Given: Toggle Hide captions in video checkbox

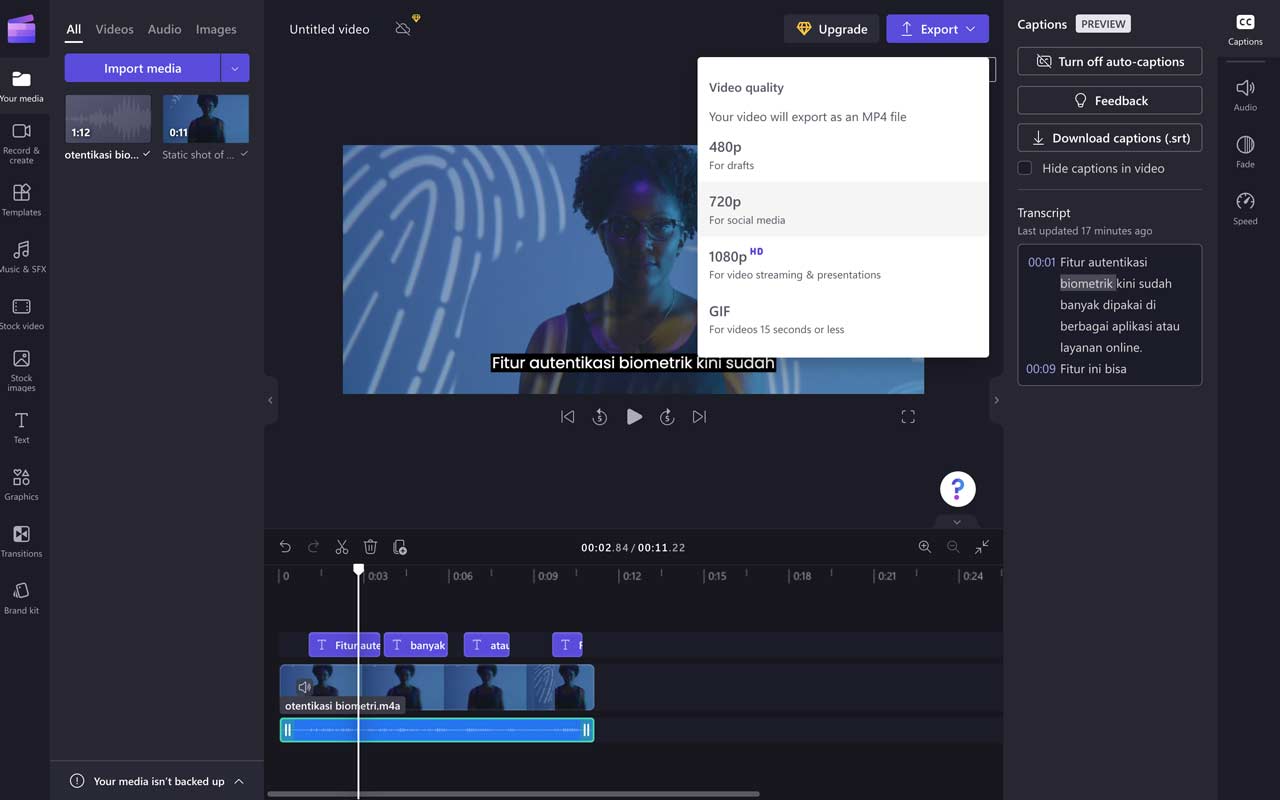Looking at the screenshot, I should (1025, 168).
